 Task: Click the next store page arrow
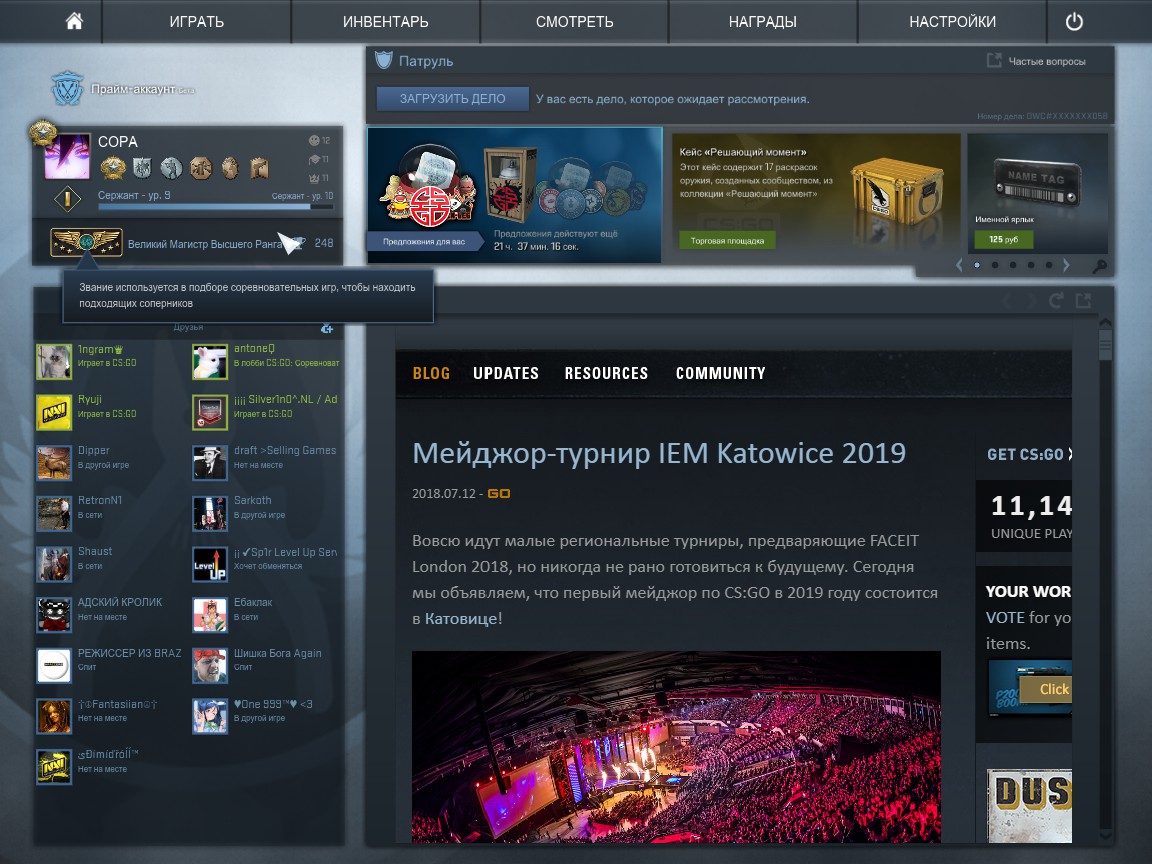(x=1066, y=265)
